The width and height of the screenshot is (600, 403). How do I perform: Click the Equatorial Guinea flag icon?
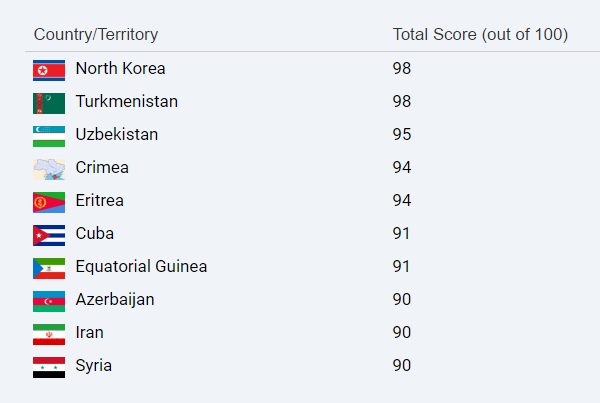coord(49,268)
